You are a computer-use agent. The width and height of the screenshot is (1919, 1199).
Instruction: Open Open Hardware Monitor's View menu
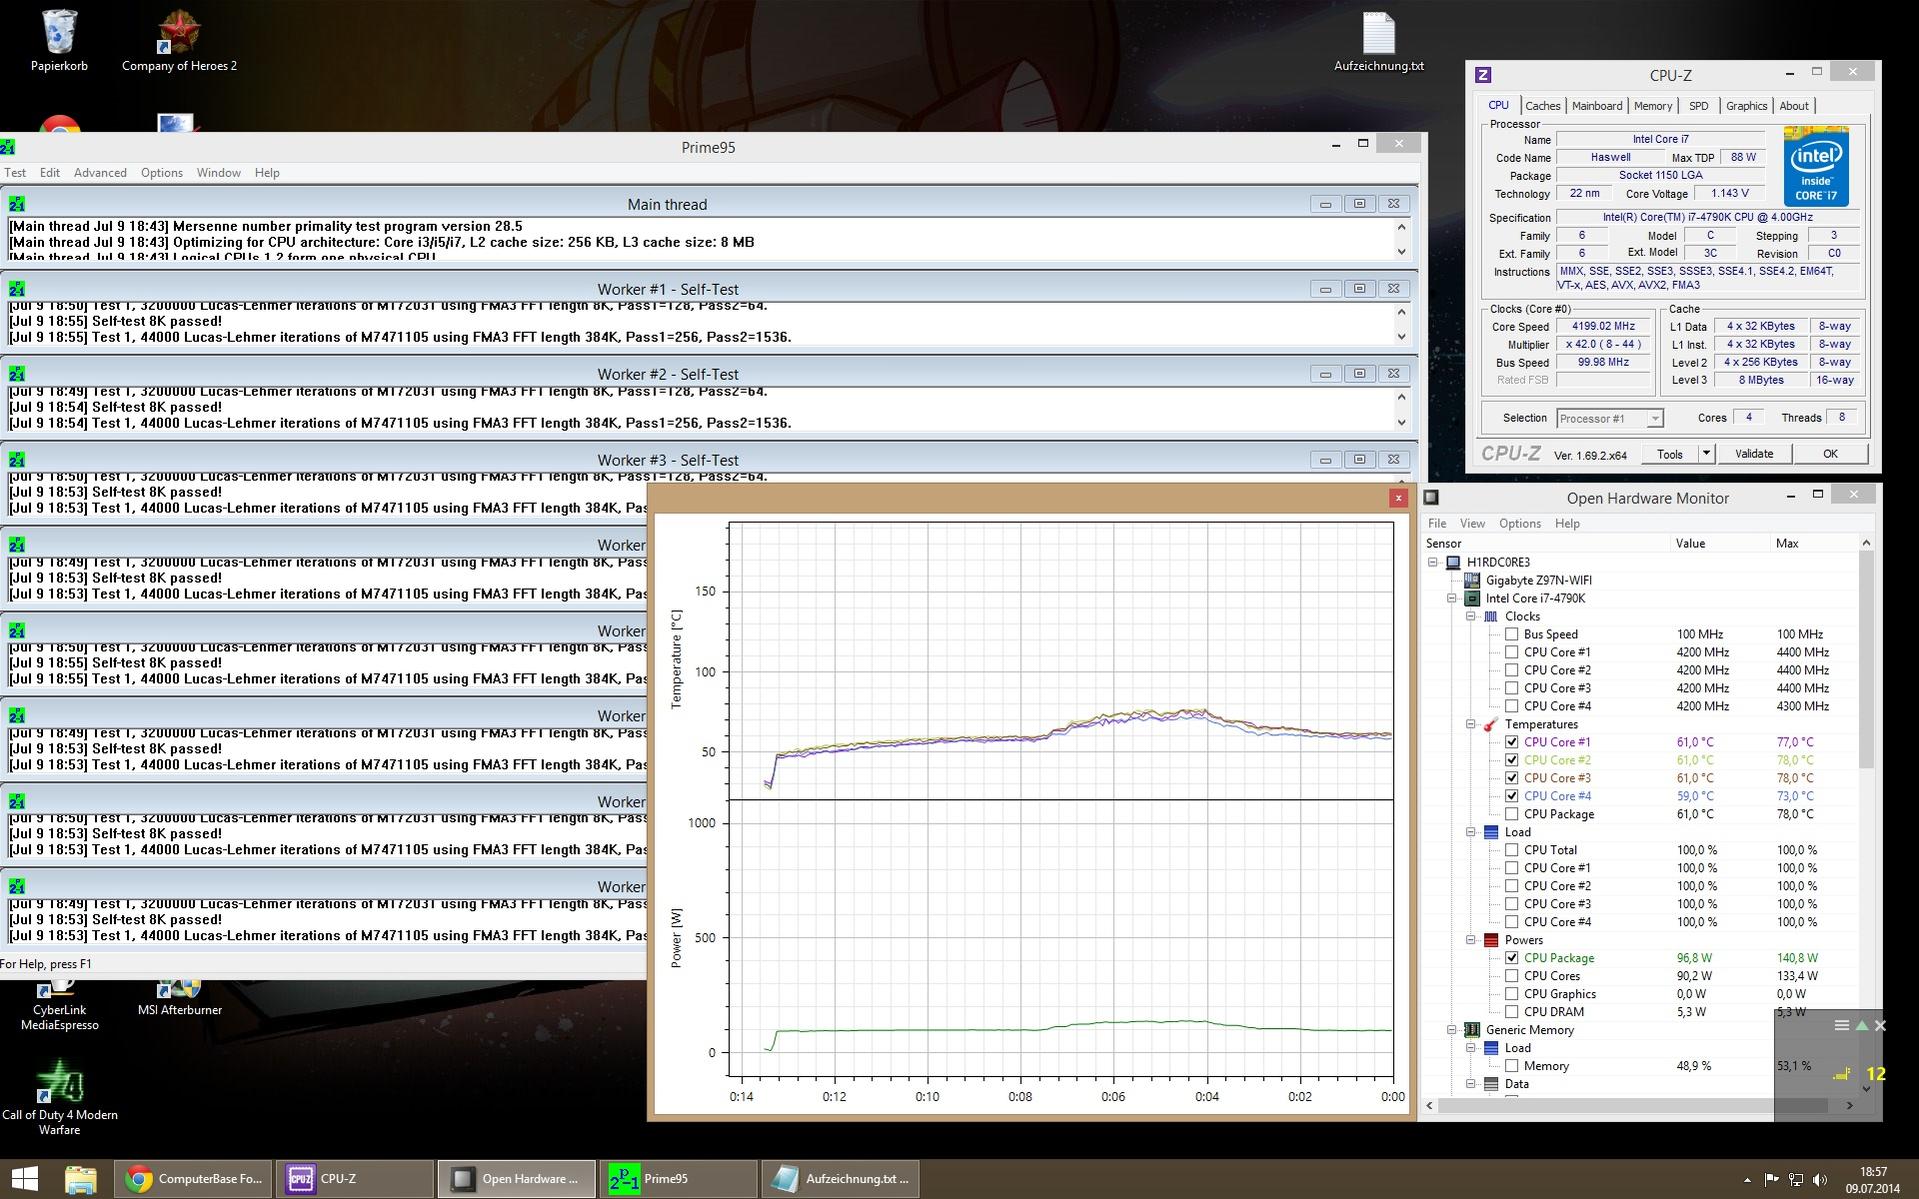click(x=1472, y=524)
